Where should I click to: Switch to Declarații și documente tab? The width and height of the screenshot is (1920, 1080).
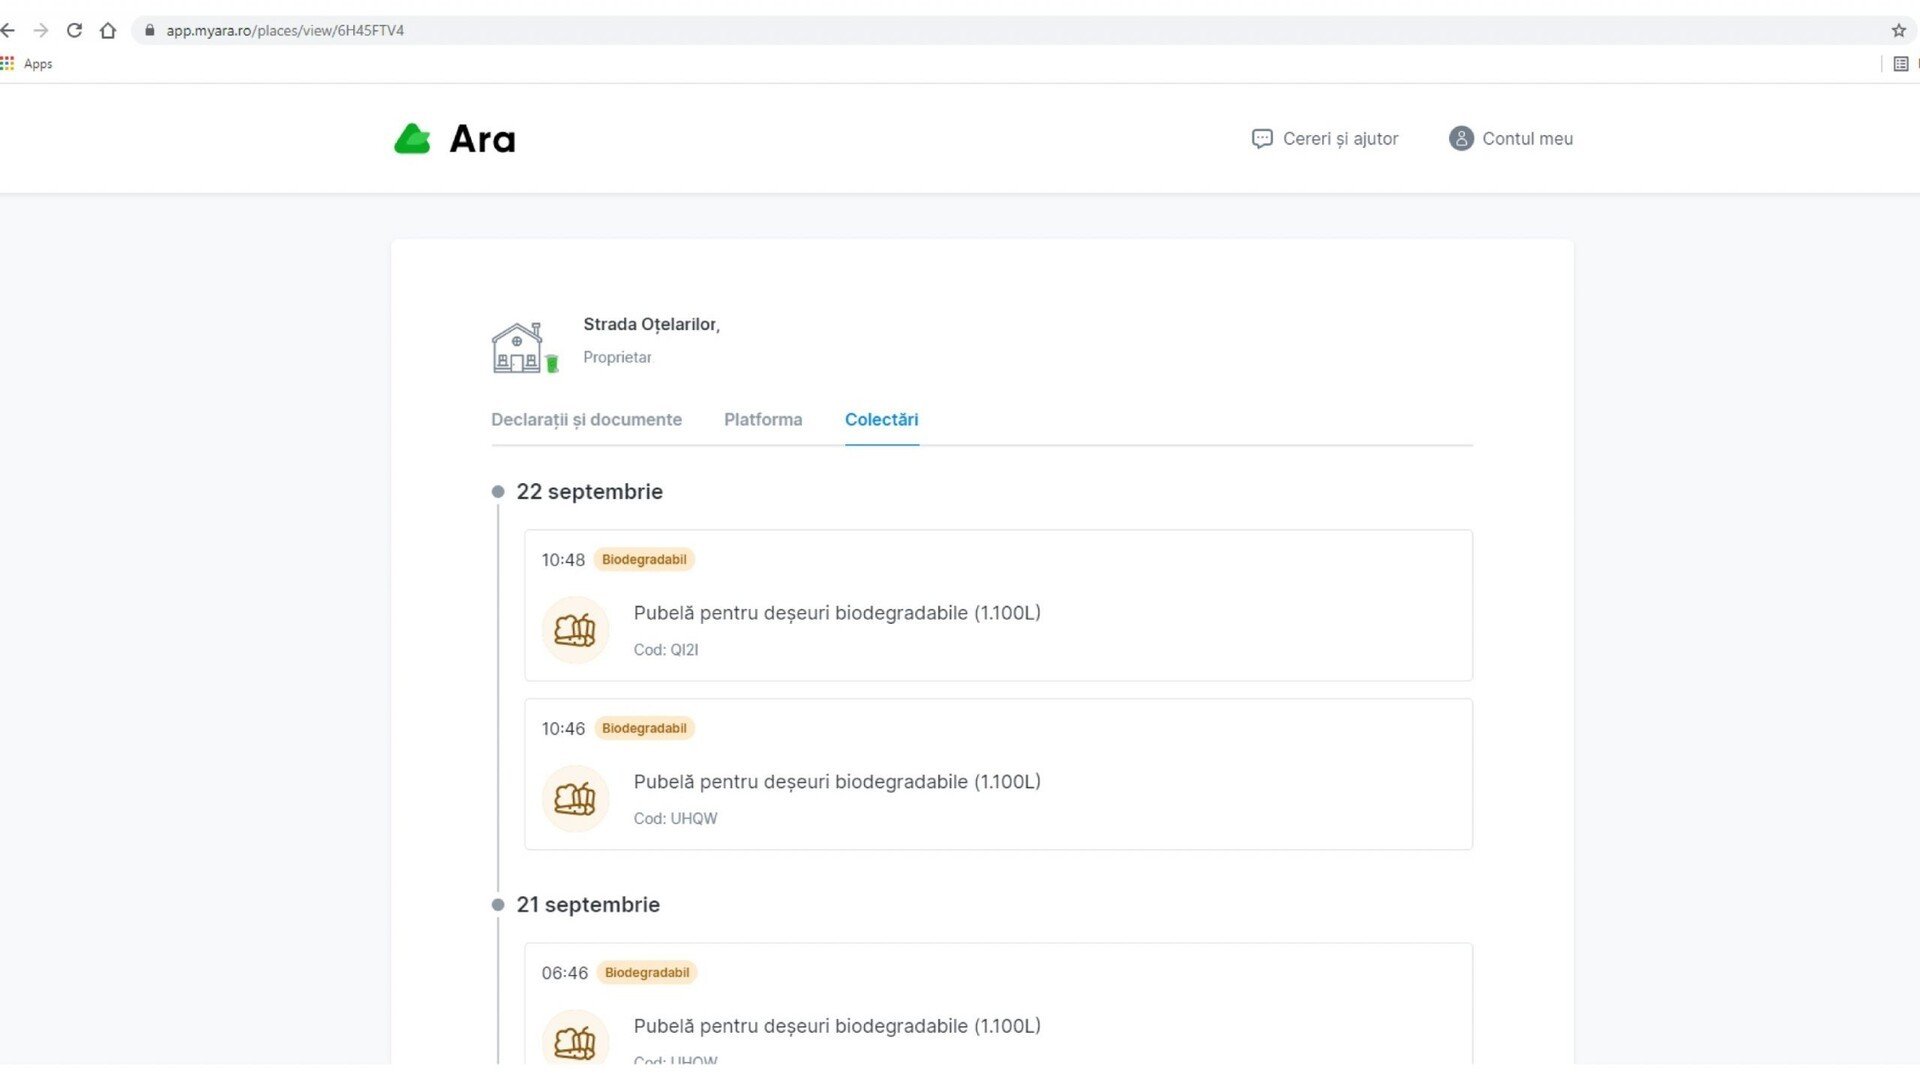586,420
